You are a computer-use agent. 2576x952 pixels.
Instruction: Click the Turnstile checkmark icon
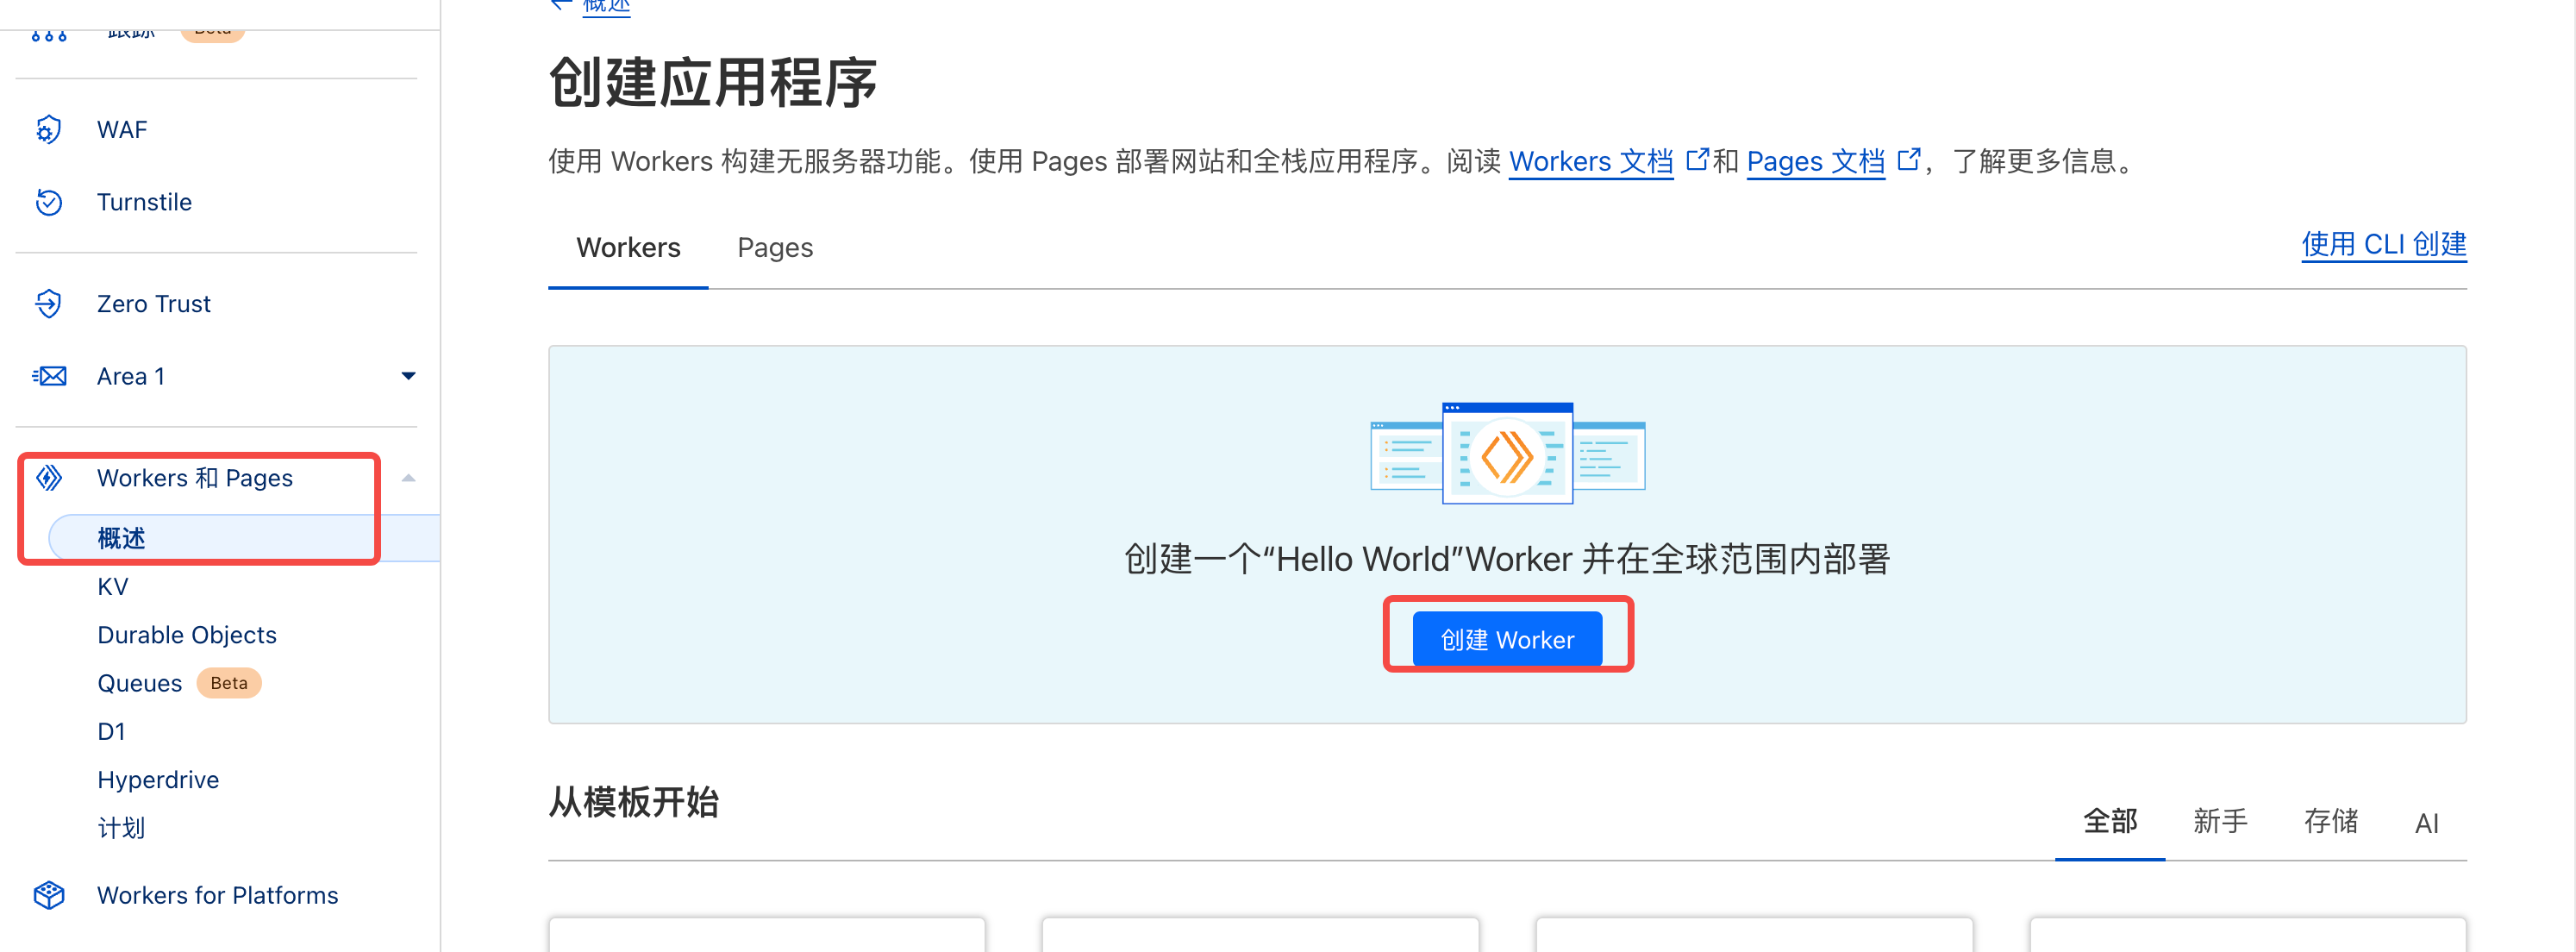point(48,202)
